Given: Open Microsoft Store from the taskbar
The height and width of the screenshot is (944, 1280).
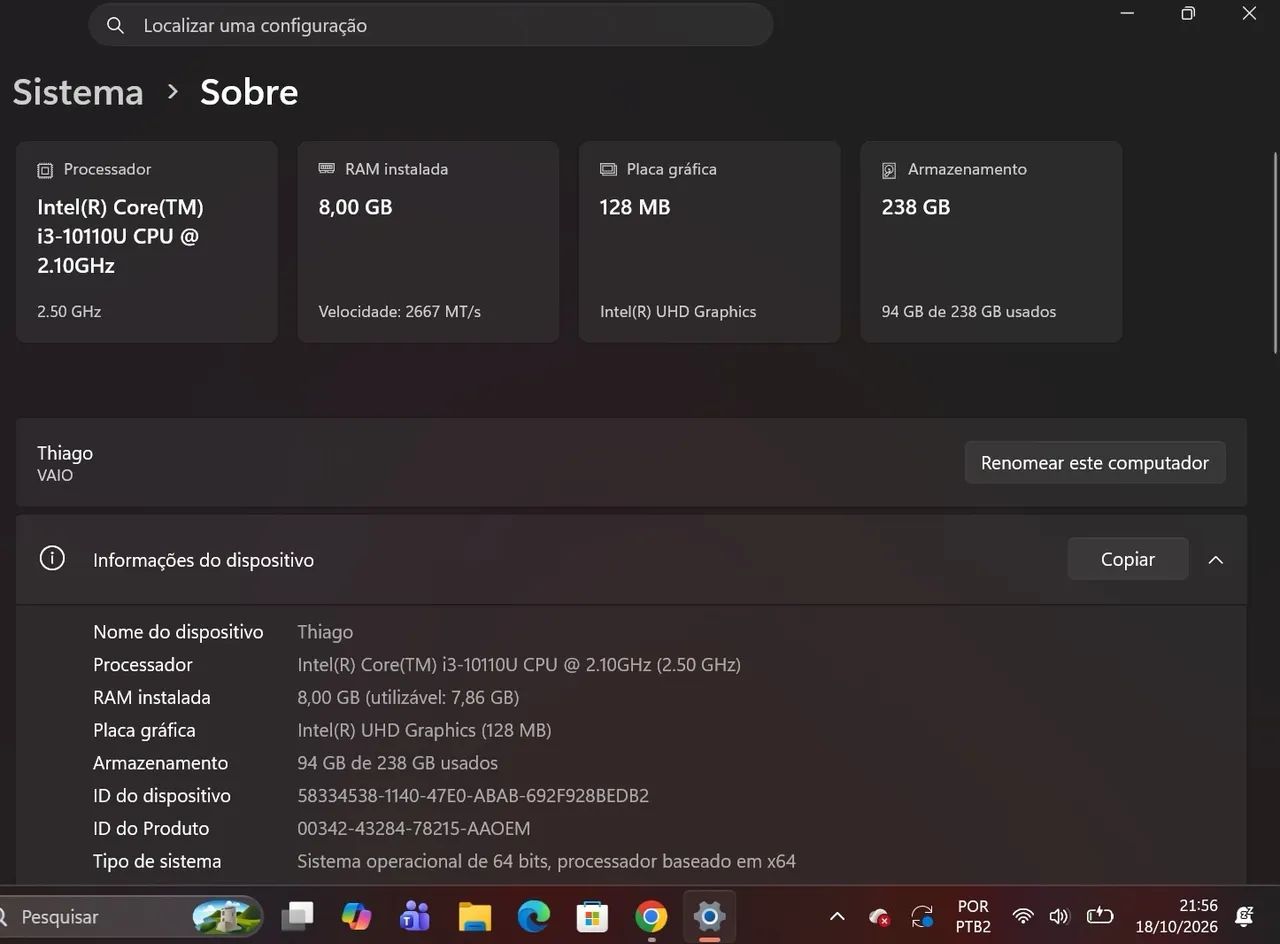Looking at the screenshot, I should [592, 916].
